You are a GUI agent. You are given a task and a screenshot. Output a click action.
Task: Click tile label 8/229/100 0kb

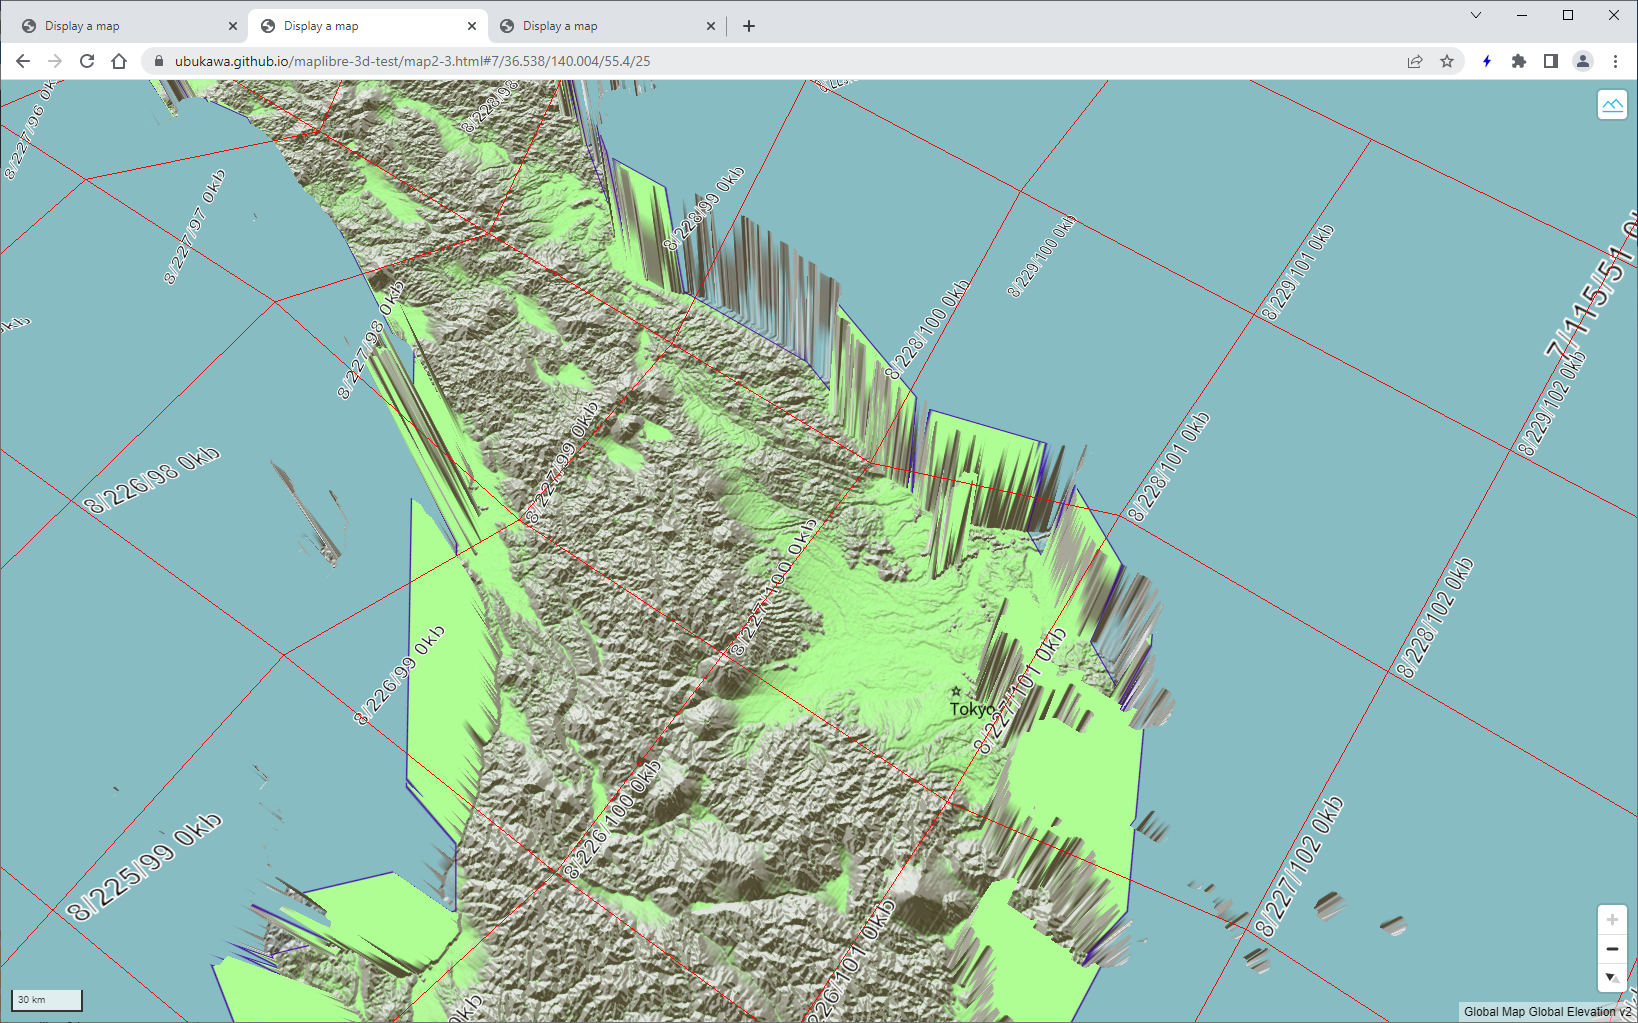click(1042, 255)
